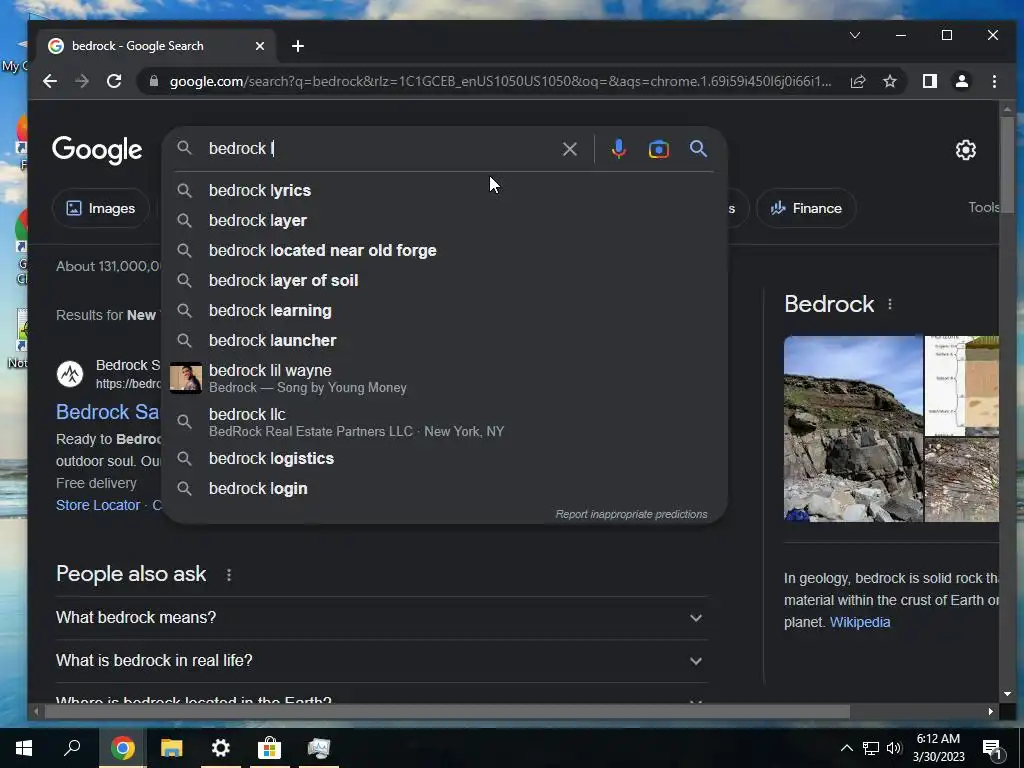Pick suggestion bedrock launcher
Screen dimensions: 1024x768
click(444, 341)
